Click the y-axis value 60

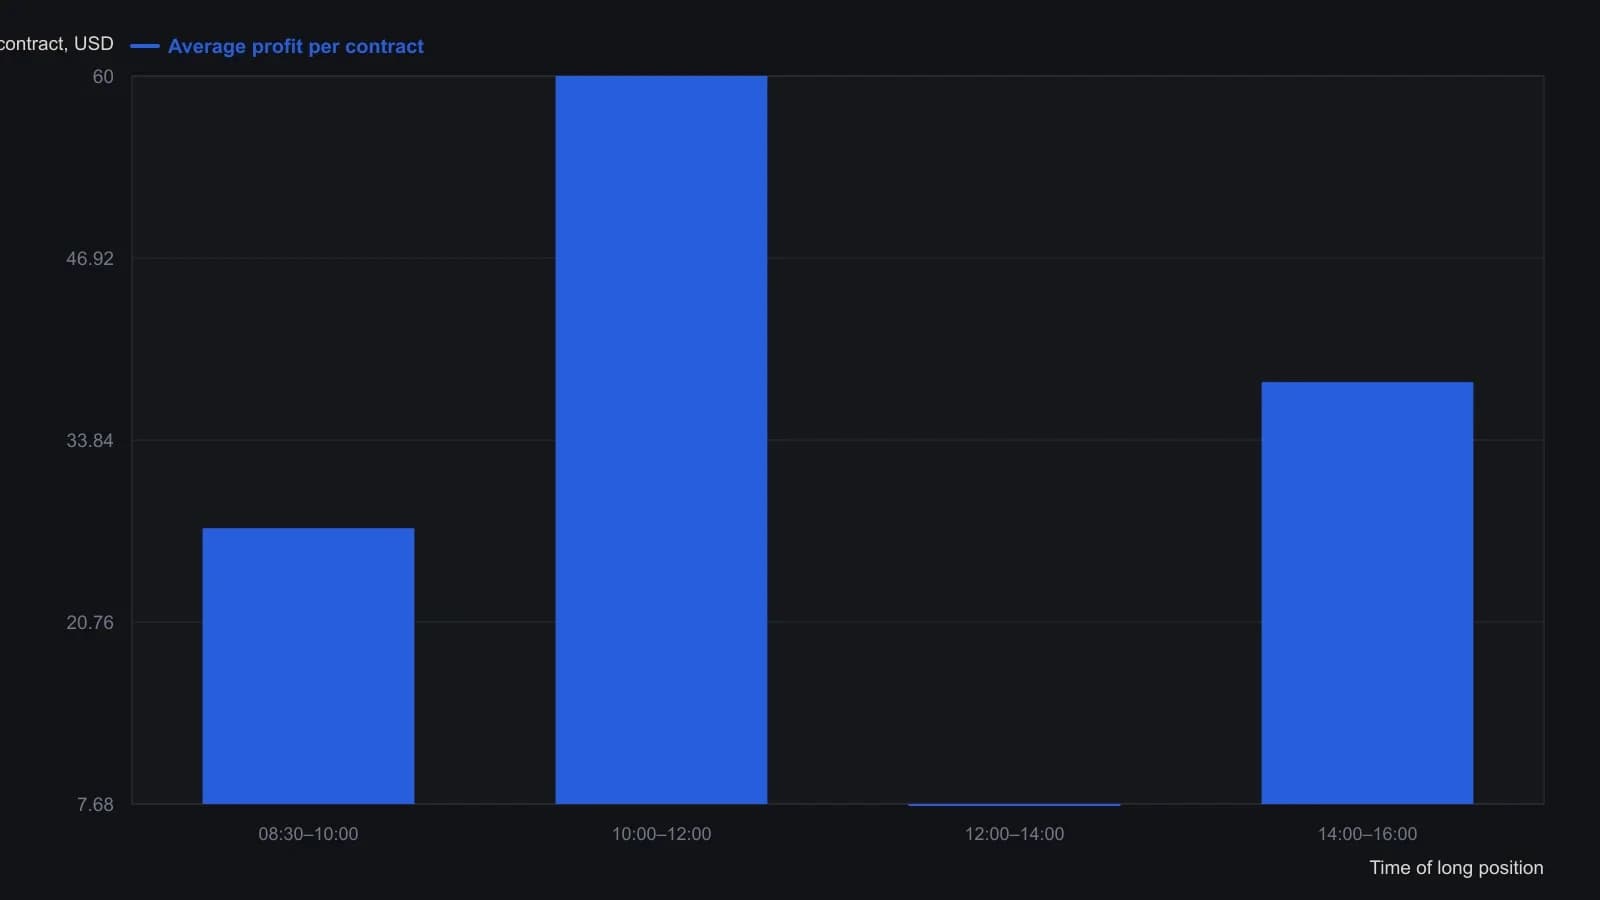[103, 77]
